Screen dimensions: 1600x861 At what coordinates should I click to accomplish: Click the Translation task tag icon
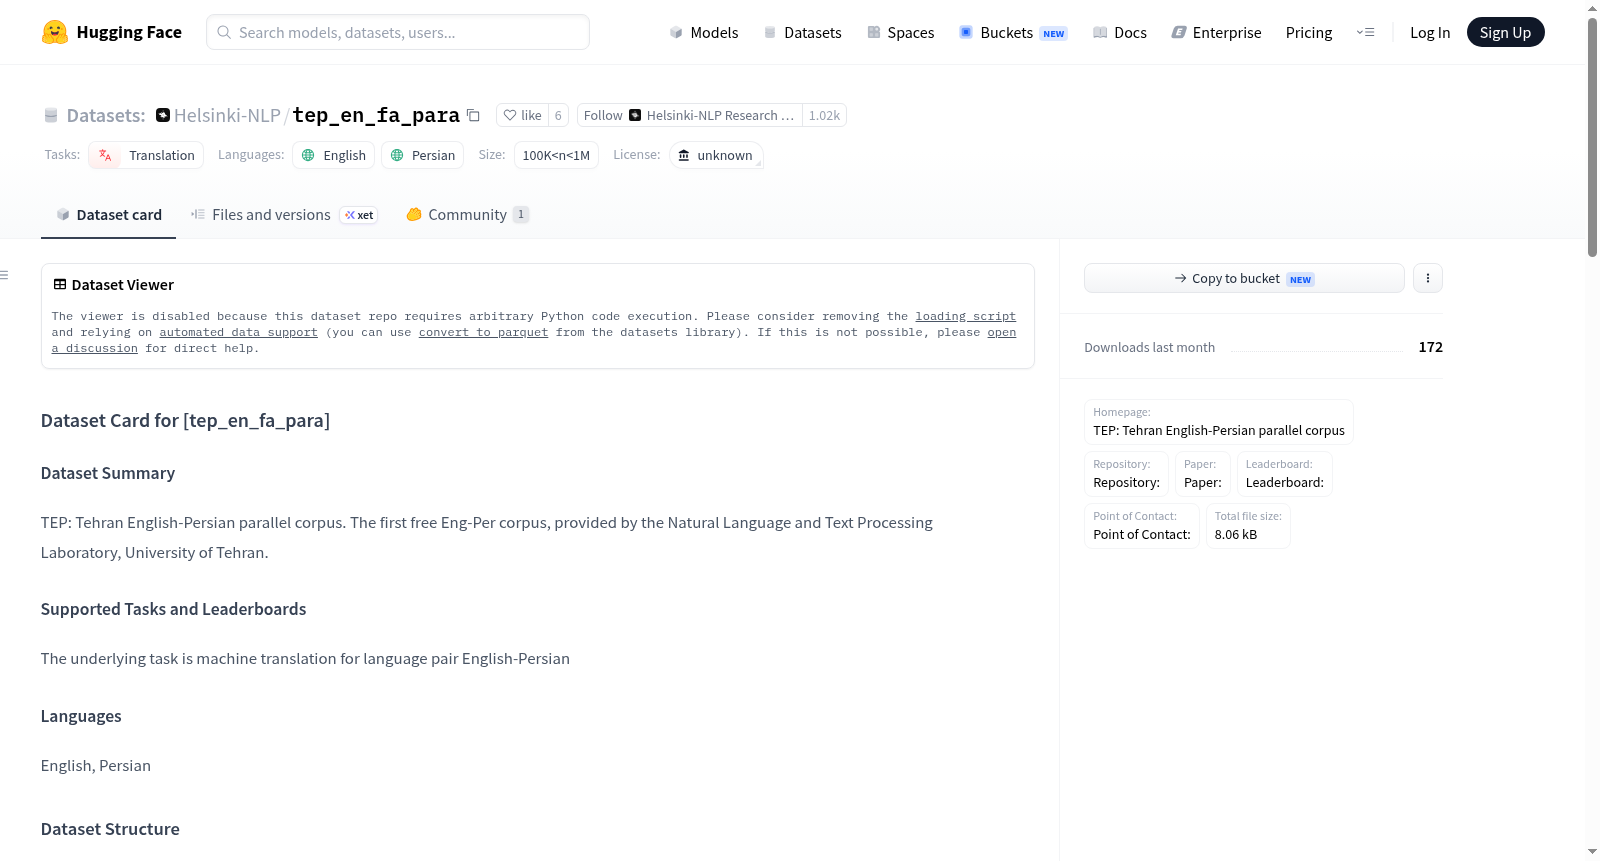tap(105, 155)
